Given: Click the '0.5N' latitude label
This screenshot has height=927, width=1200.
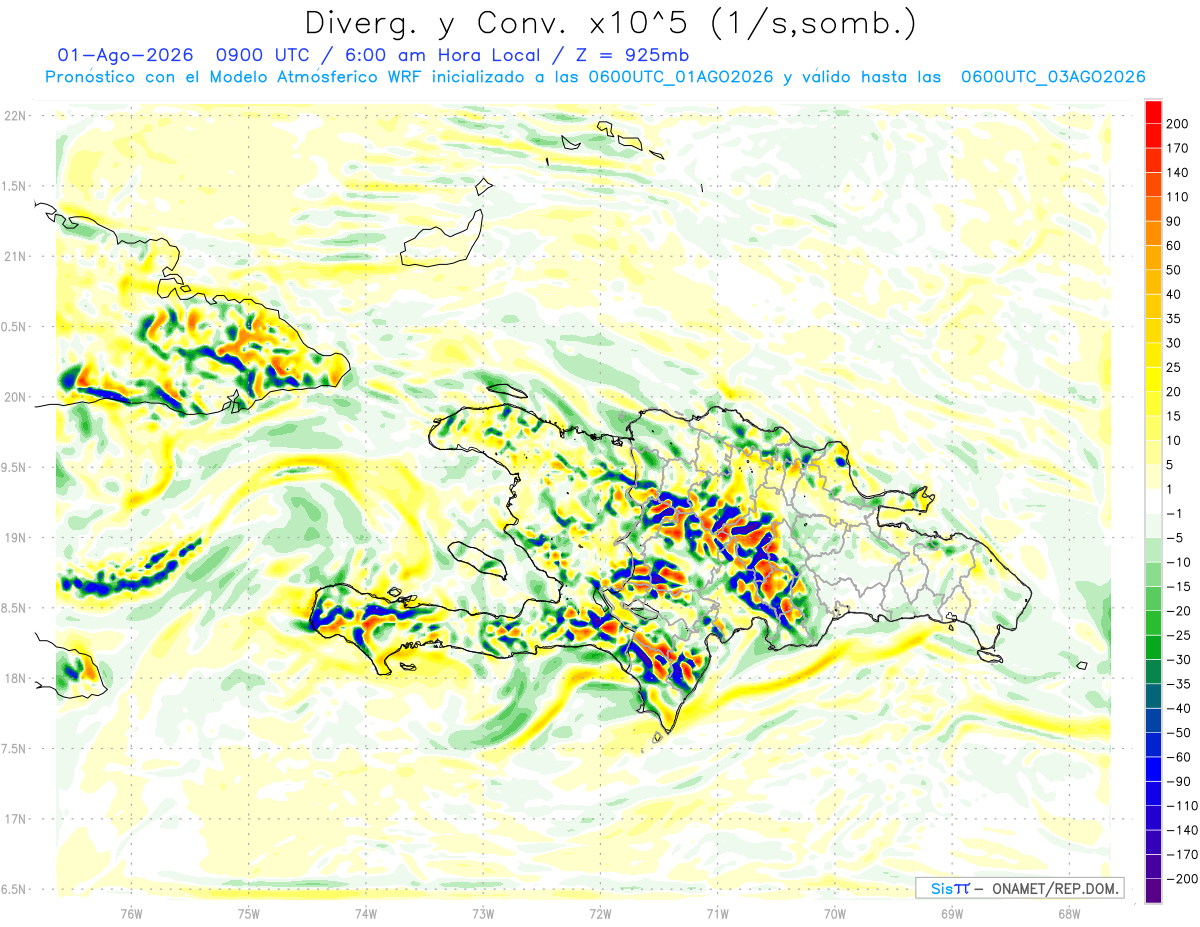Looking at the screenshot, I should pos(15,326).
